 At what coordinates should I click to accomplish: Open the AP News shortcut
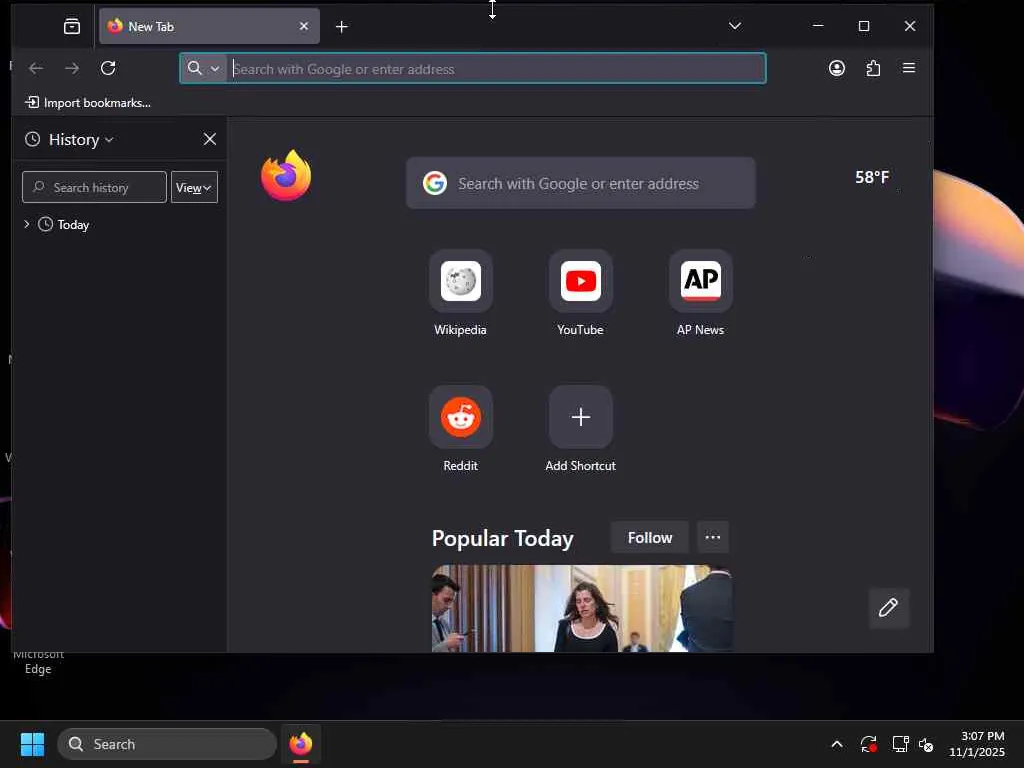[x=700, y=293]
